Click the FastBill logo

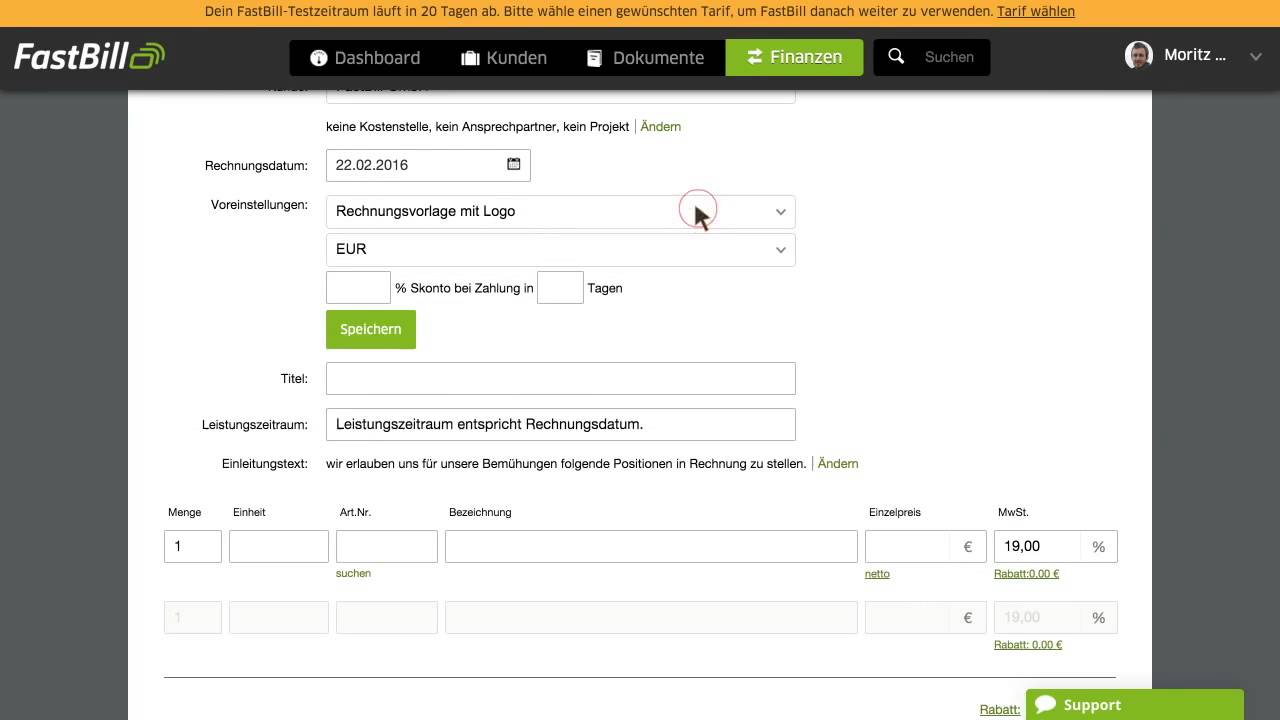[x=89, y=56]
